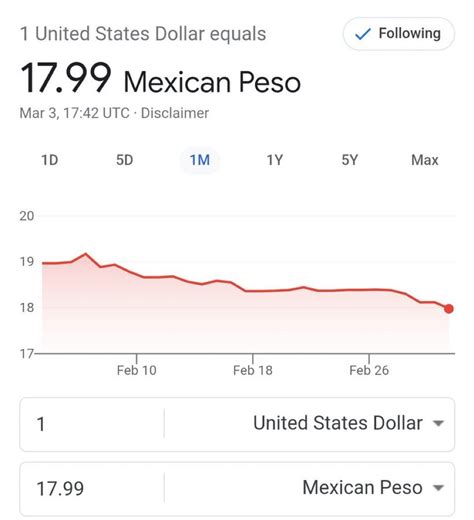Show the Max time range

click(x=425, y=160)
